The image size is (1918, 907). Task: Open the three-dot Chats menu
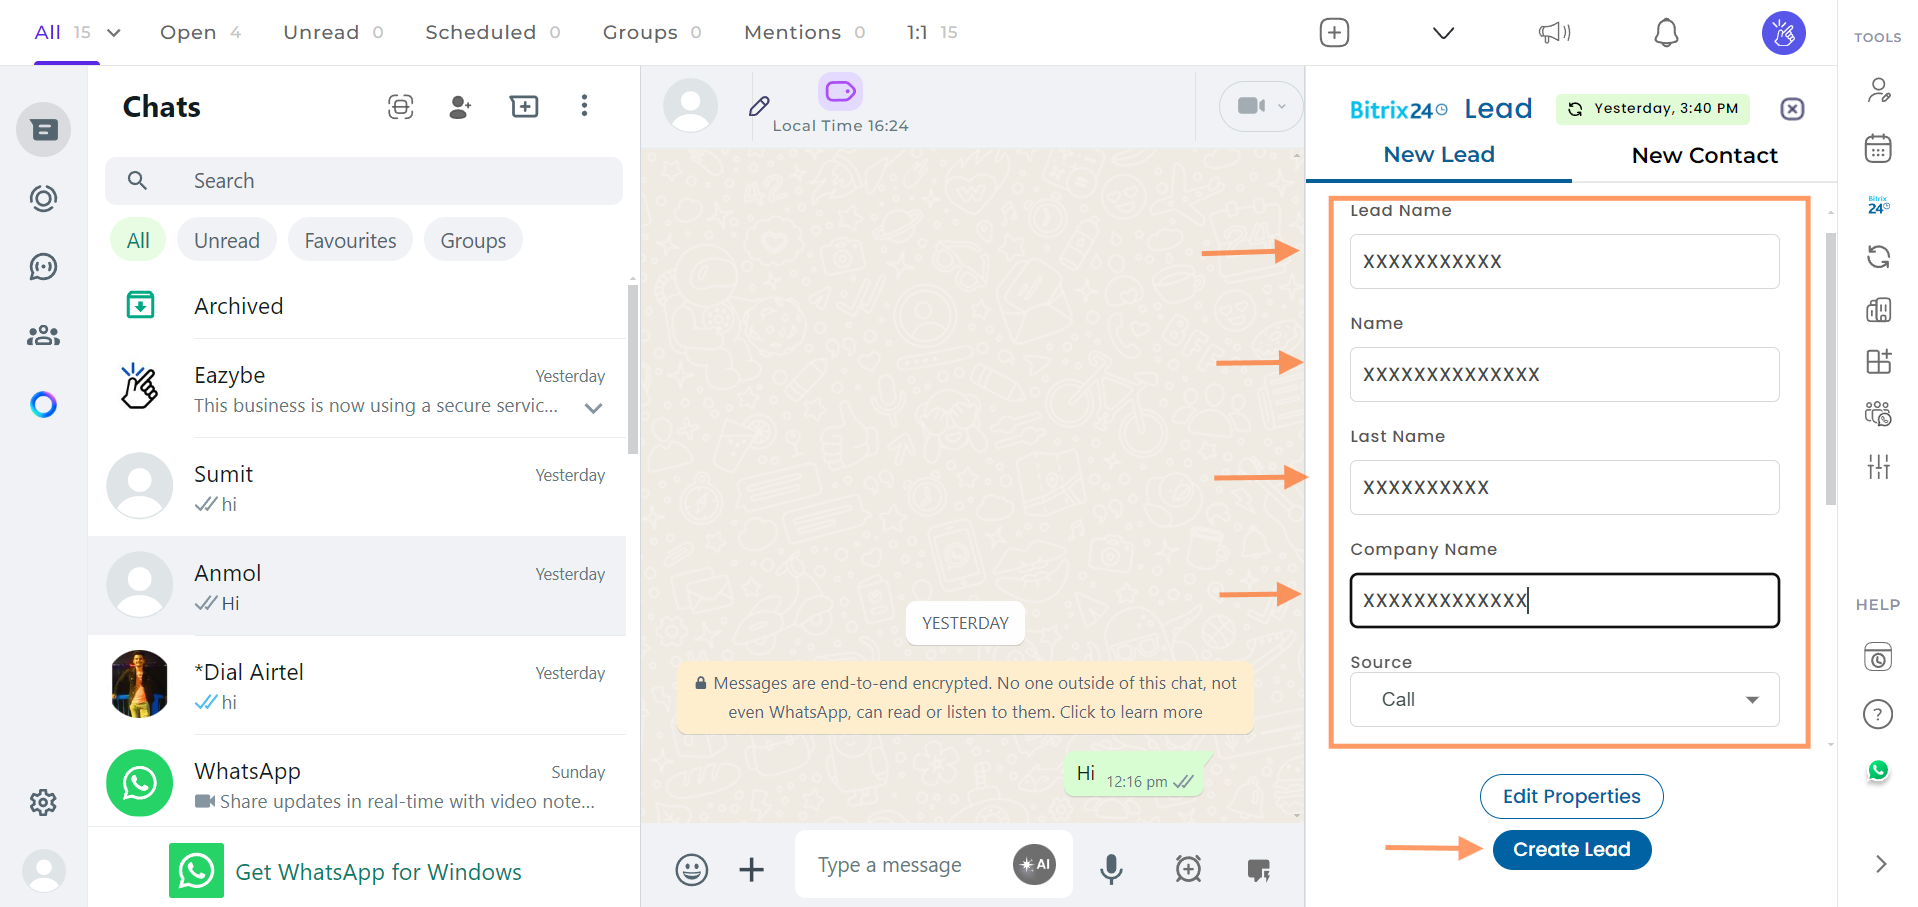coord(584,106)
